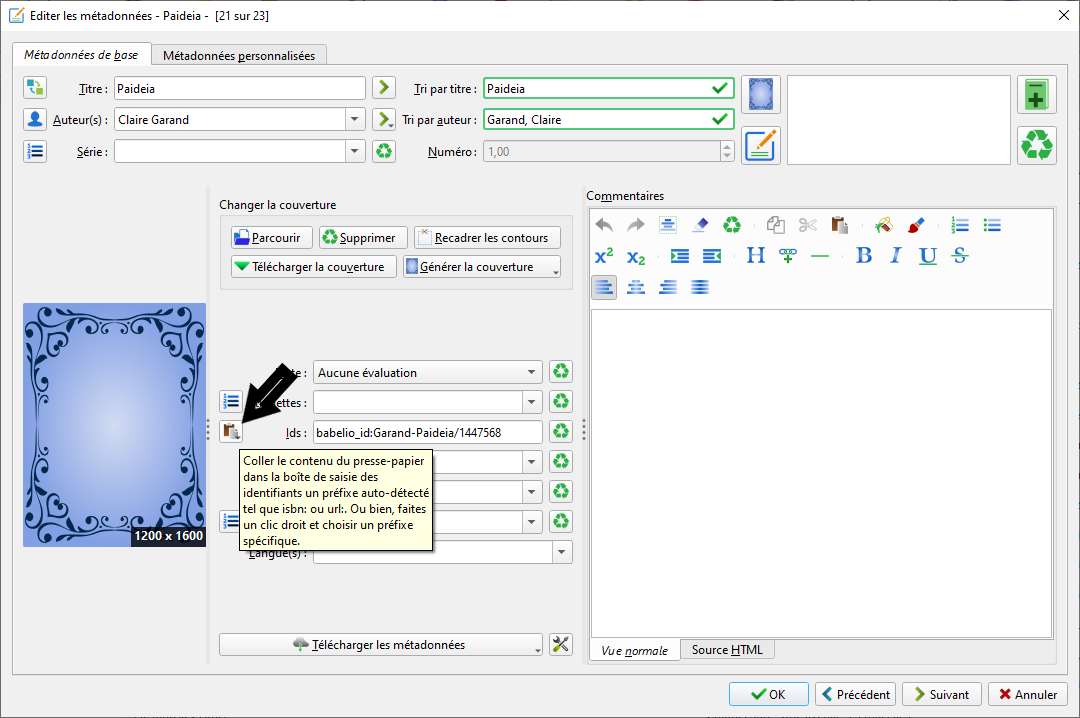The width and height of the screenshot is (1080, 718).
Task: Click the small cover icon near Tri par titre
Action: click(760, 94)
